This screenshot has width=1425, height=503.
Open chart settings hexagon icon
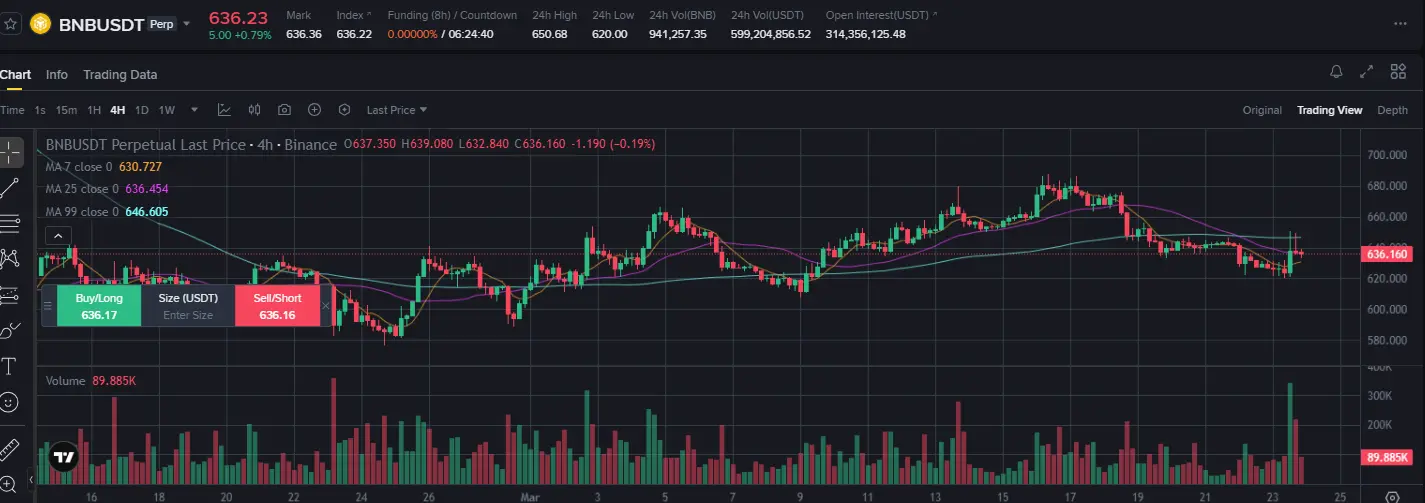pos(345,110)
